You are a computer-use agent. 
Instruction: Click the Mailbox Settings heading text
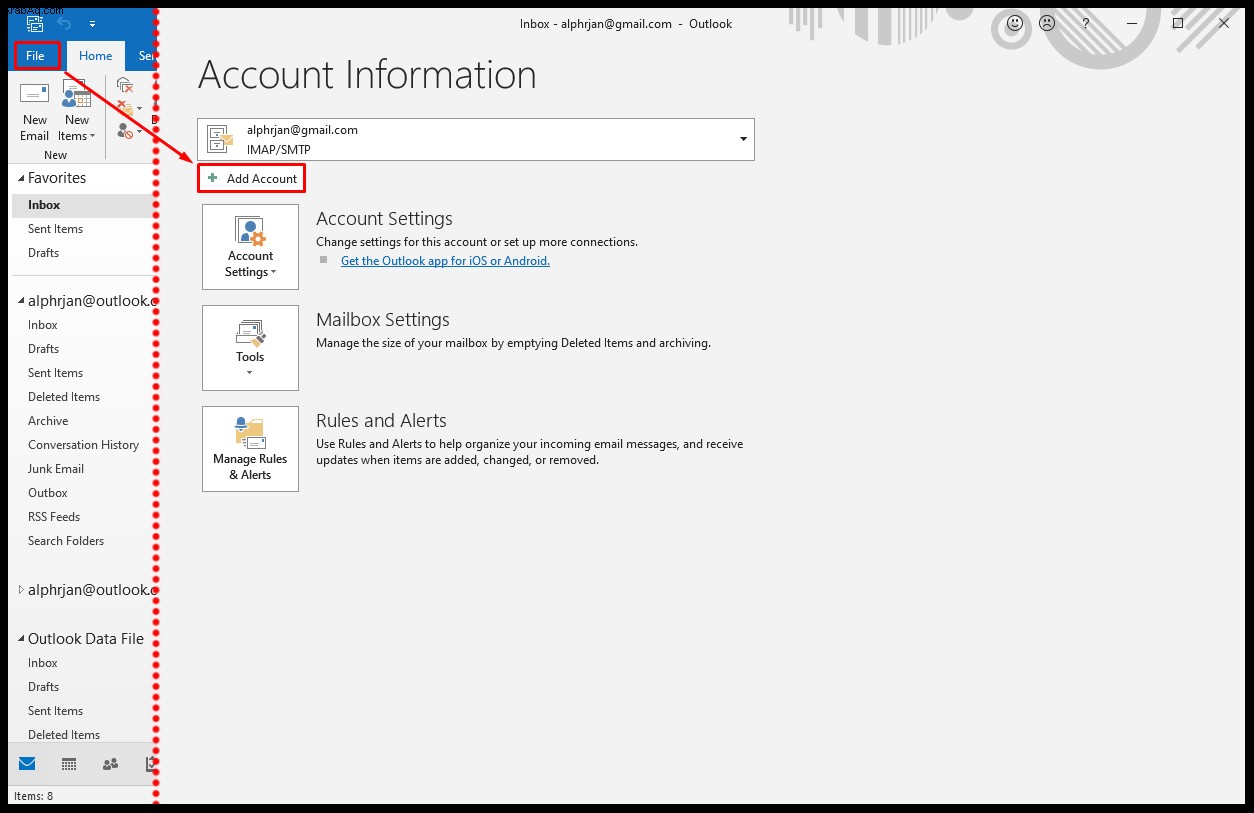[x=383, y=320]
